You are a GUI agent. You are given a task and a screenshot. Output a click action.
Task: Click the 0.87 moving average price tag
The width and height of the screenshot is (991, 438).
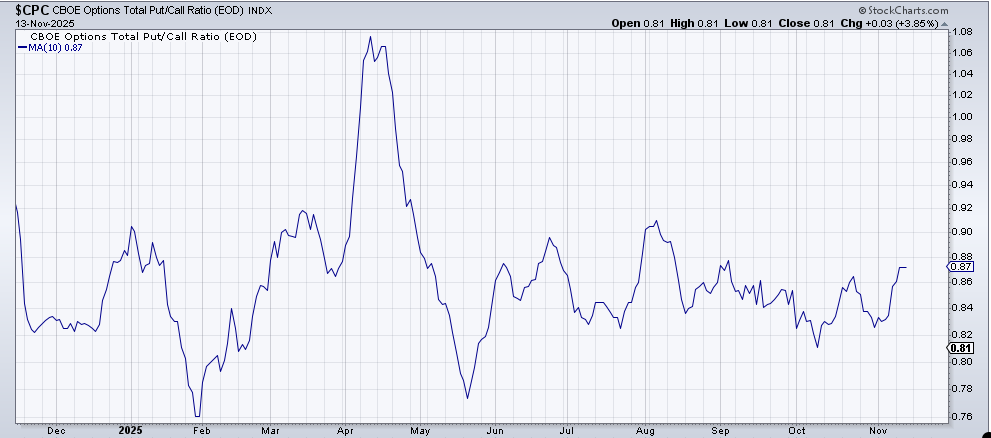961,267
